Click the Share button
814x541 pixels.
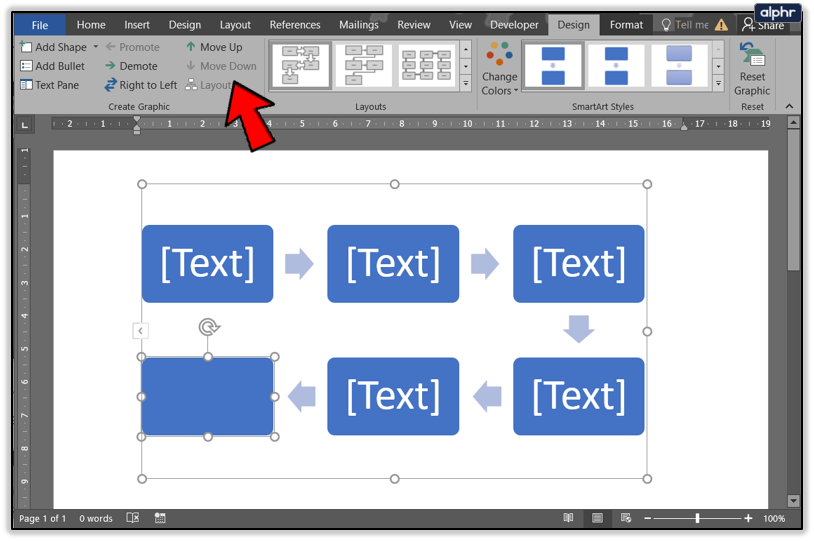coord(763,25)
